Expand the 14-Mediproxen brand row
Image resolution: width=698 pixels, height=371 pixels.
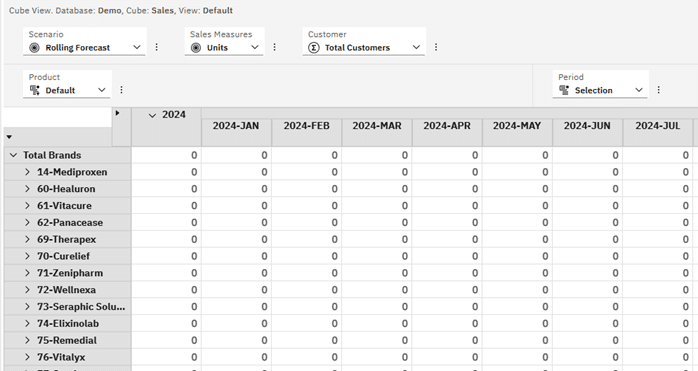pos(27,172)
